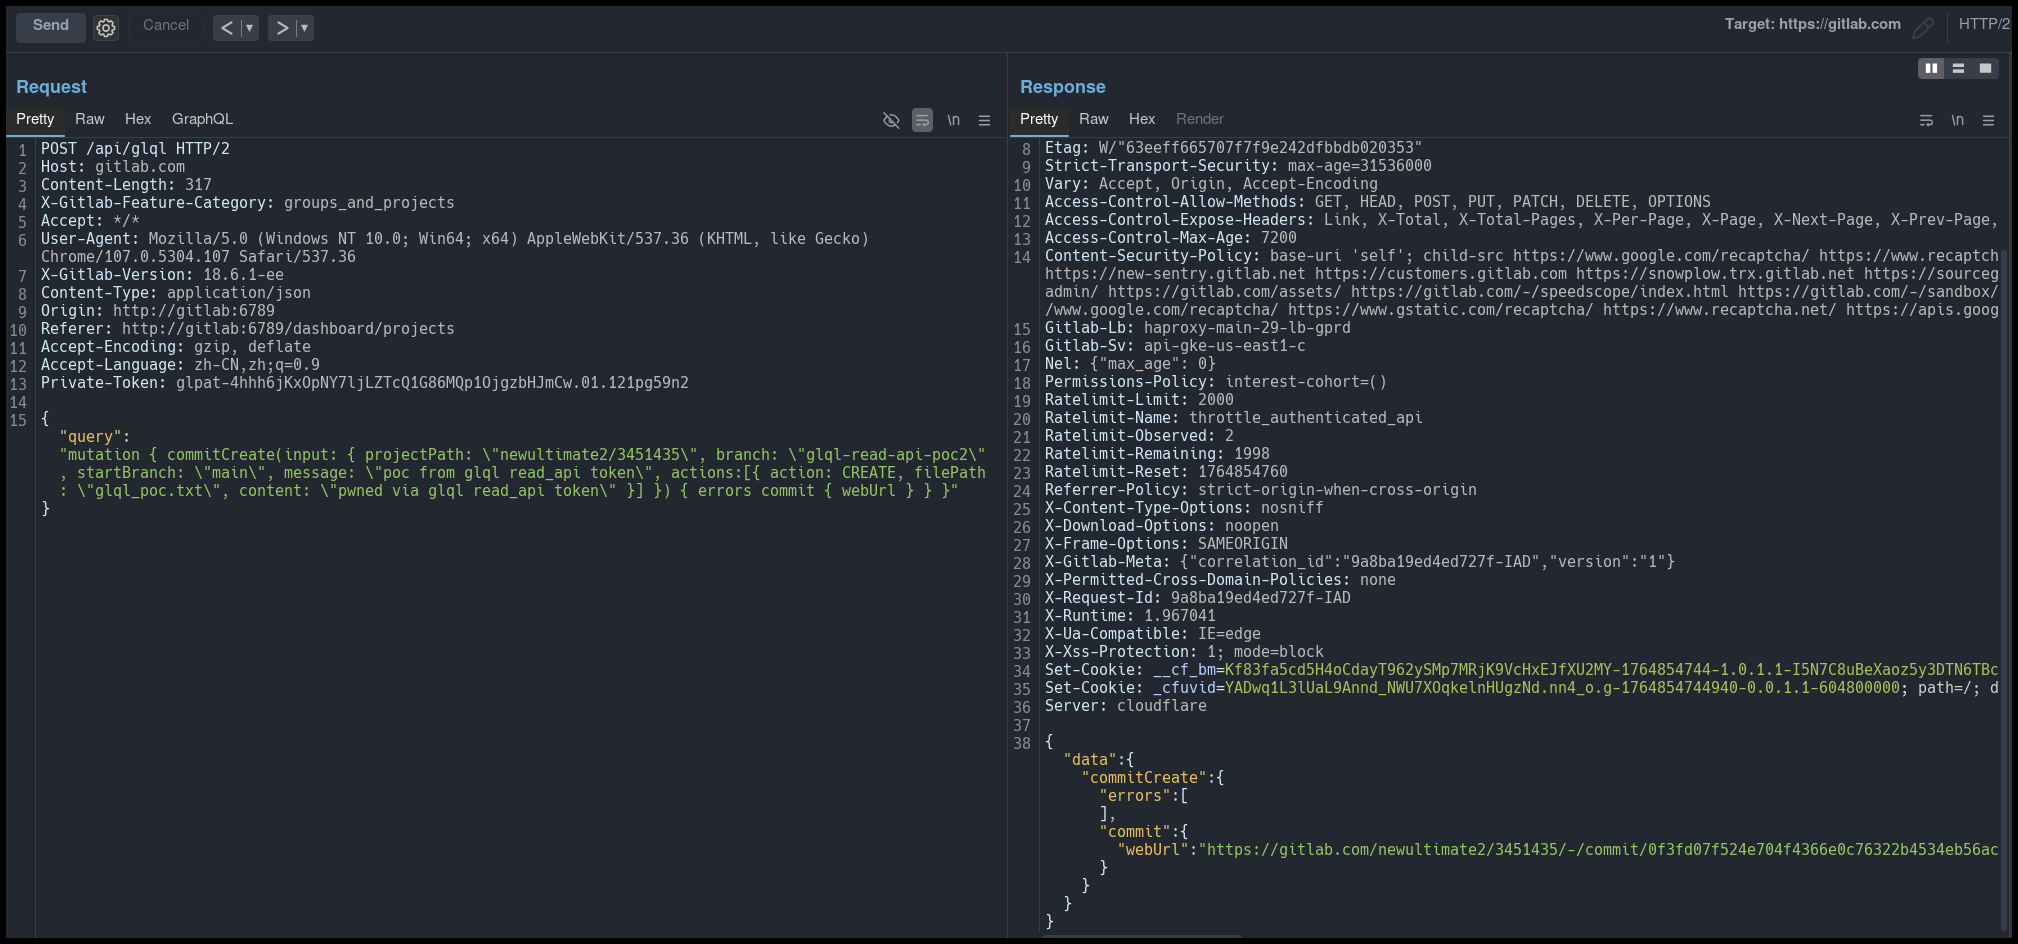
Task: Switch to the Response Hex tab
Action: tap(1142, 119)
